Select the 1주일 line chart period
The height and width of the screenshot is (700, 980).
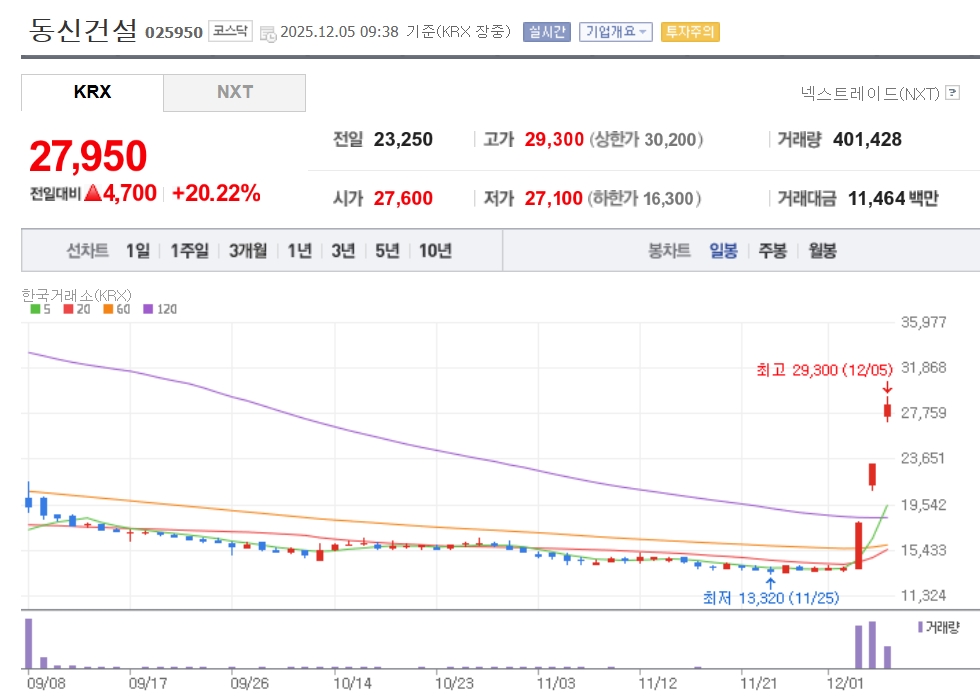pos(189,251)
